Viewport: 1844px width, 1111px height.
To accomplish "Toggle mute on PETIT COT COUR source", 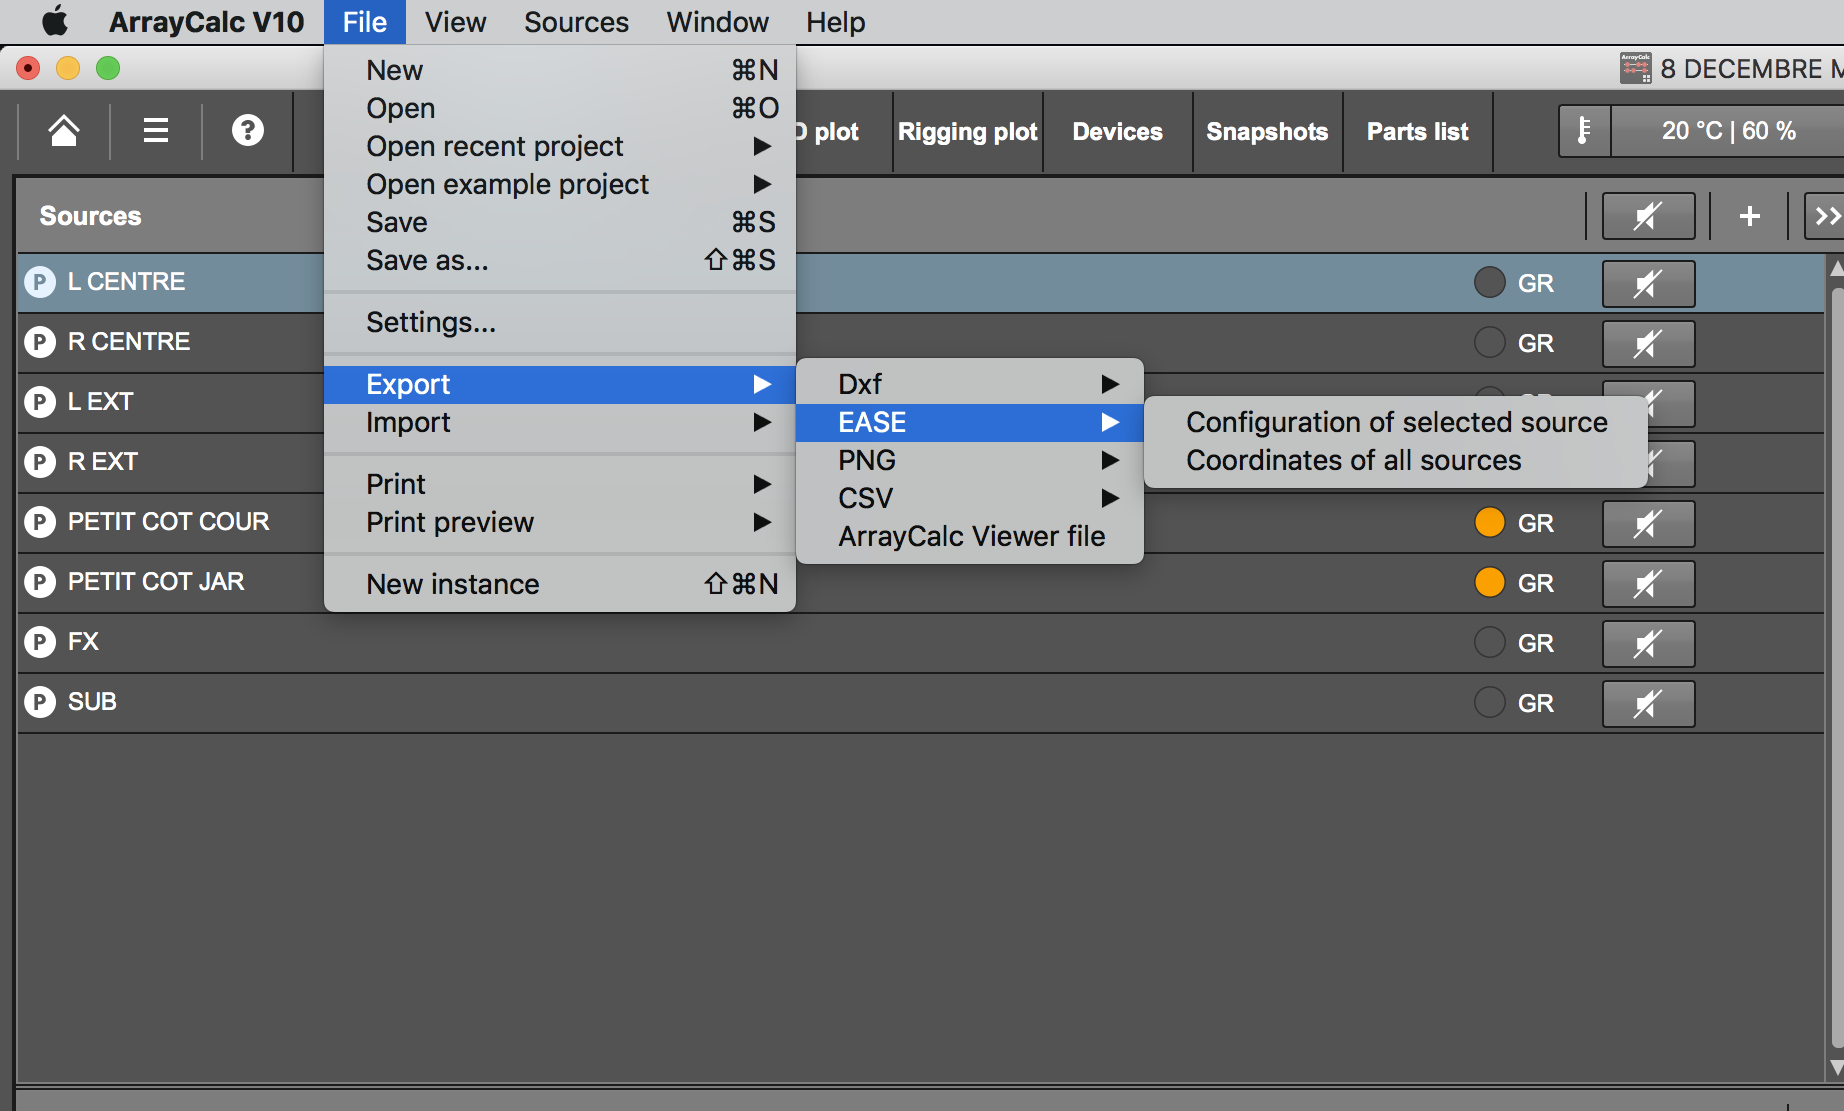I will coord(1647,524).
